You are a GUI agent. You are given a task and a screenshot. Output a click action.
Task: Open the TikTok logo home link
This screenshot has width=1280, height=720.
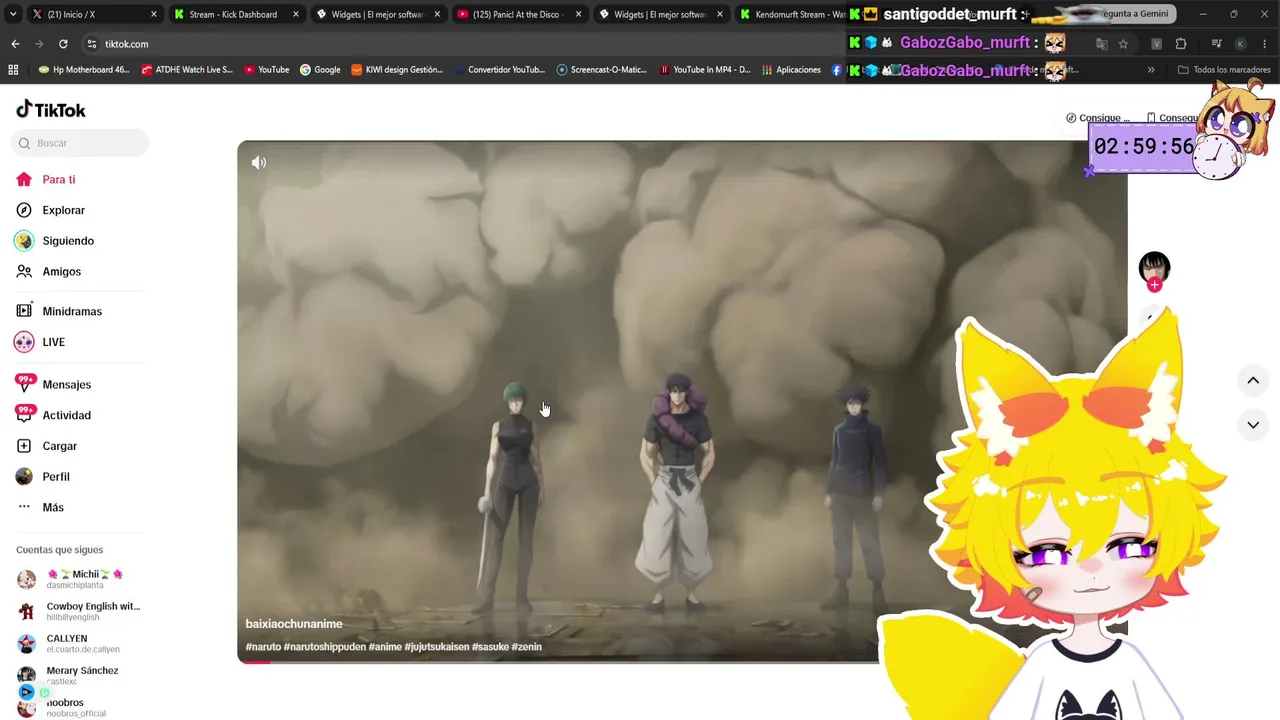51,109
